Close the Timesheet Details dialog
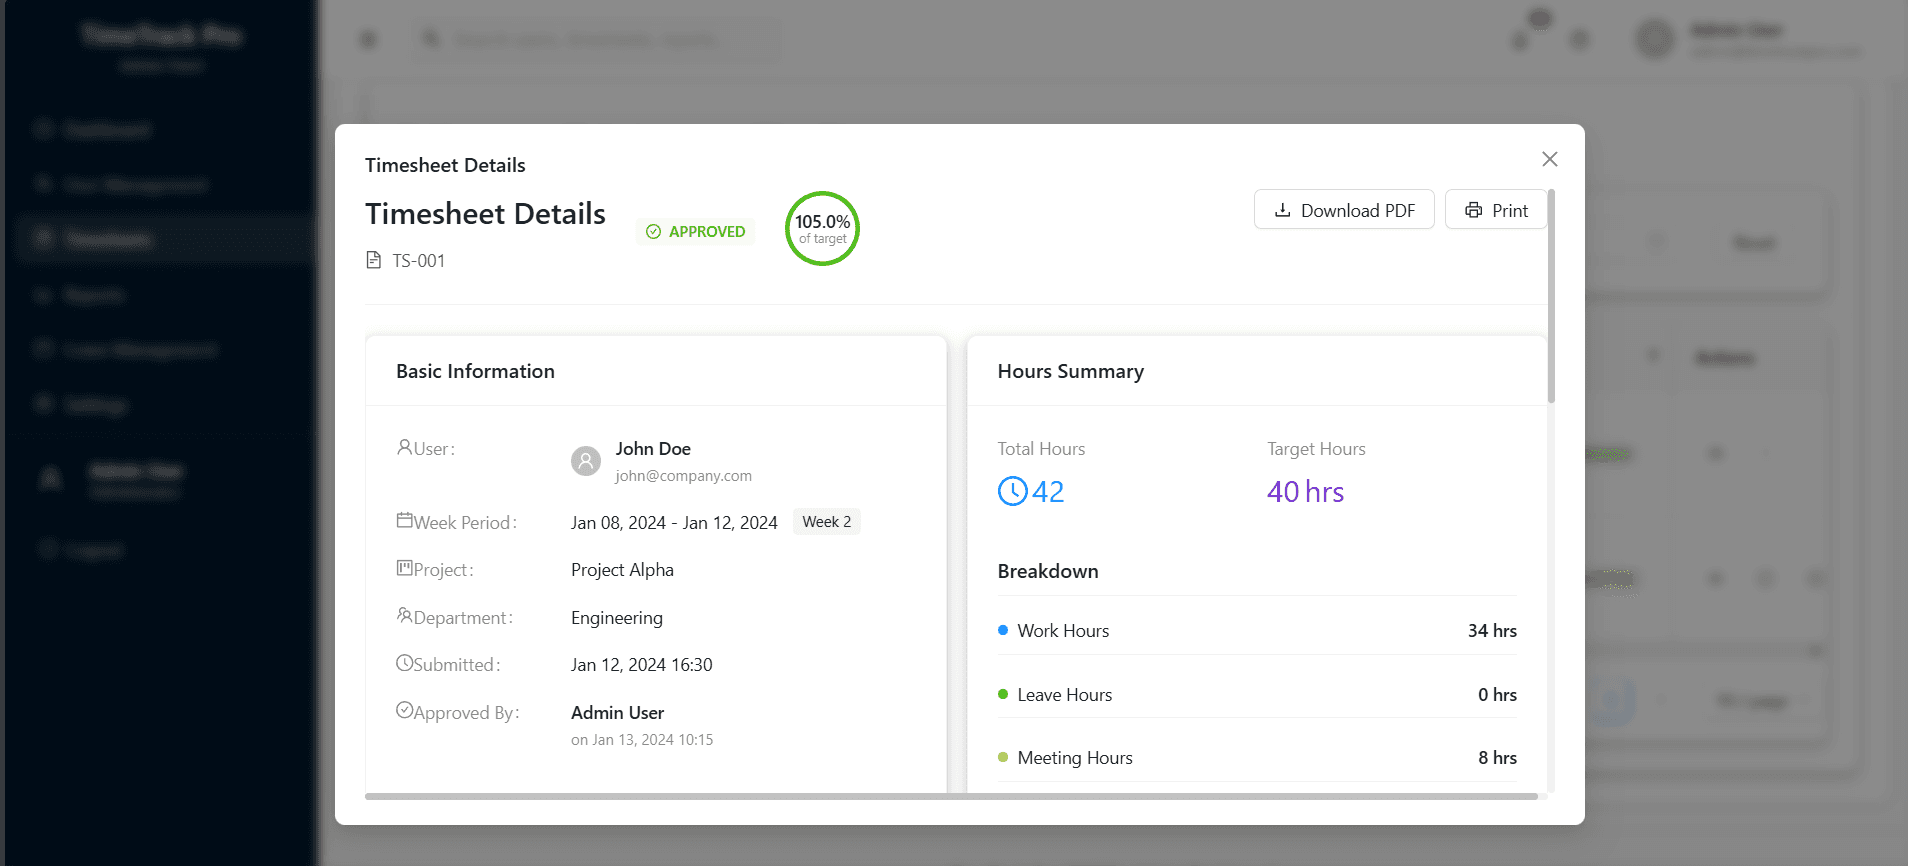1908x866 pixels. point(1549,159)
